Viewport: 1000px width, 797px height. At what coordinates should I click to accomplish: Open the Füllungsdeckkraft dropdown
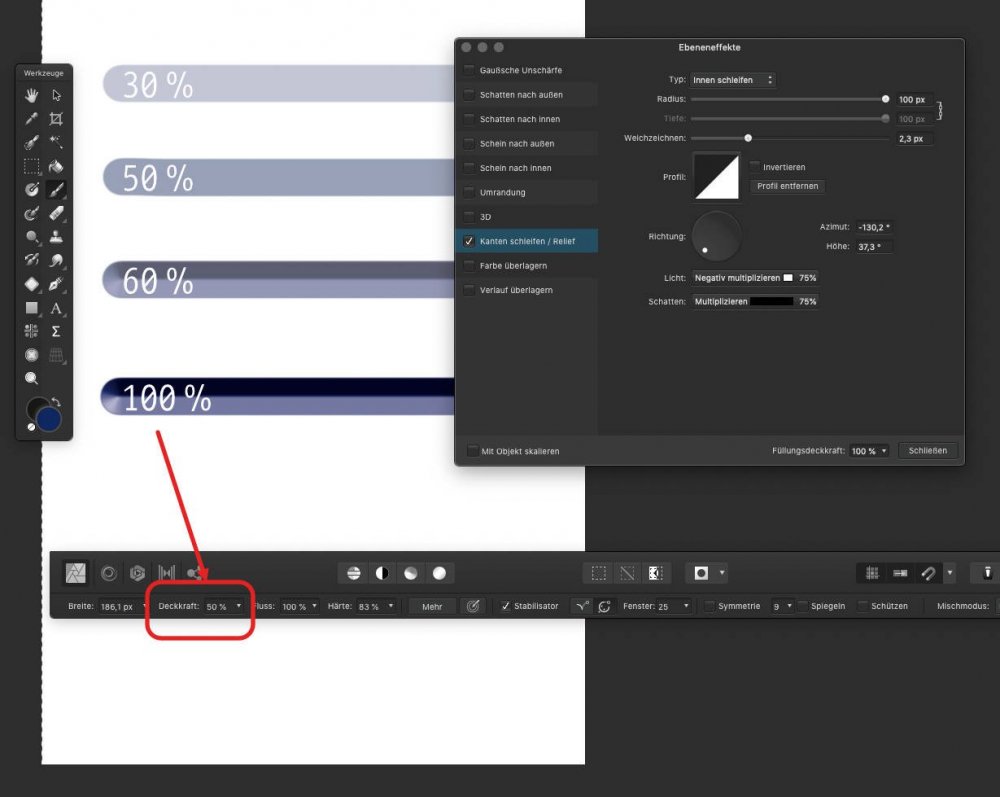(x=869, y=450)
